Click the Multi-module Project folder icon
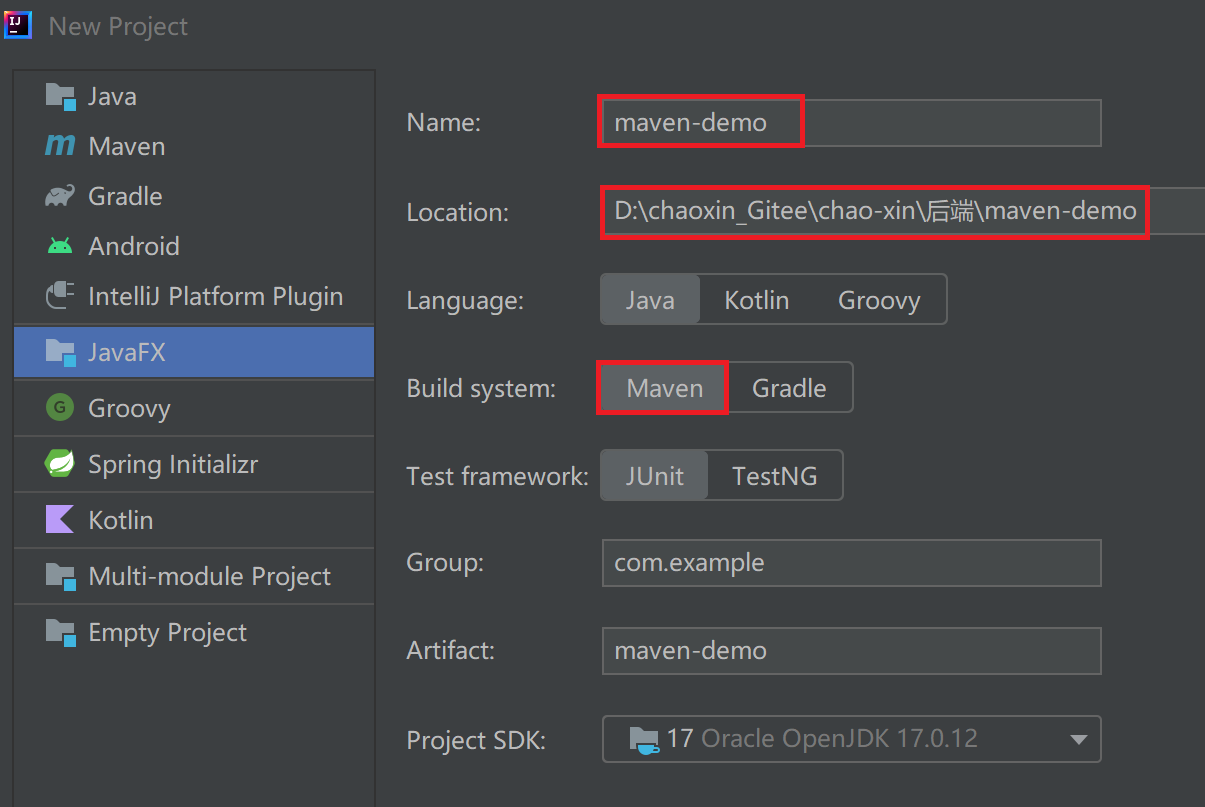 point(60,576)
